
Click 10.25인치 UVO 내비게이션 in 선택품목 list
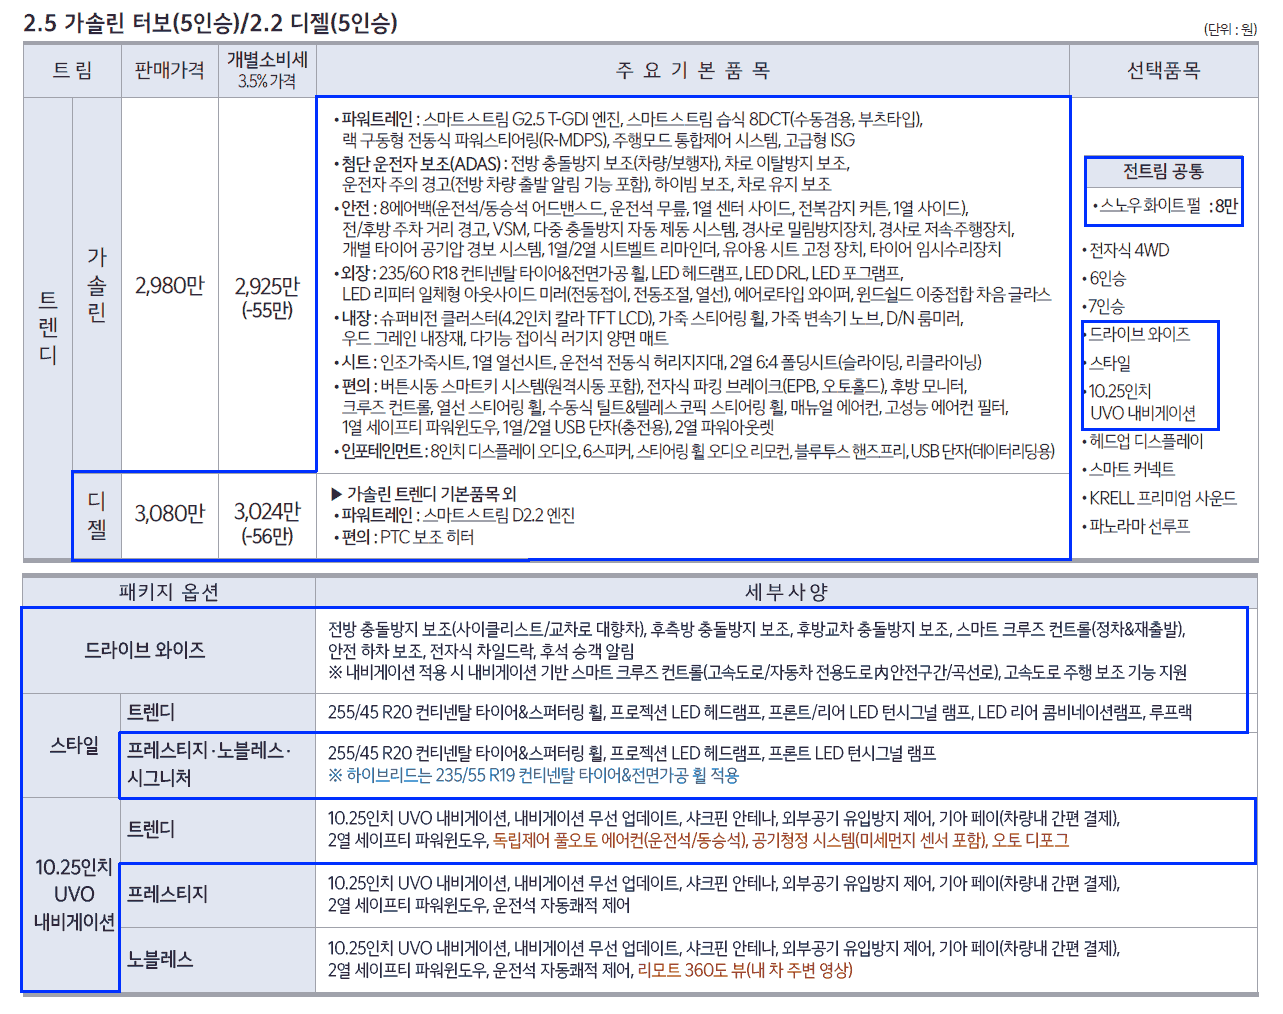click(1140, 402)
